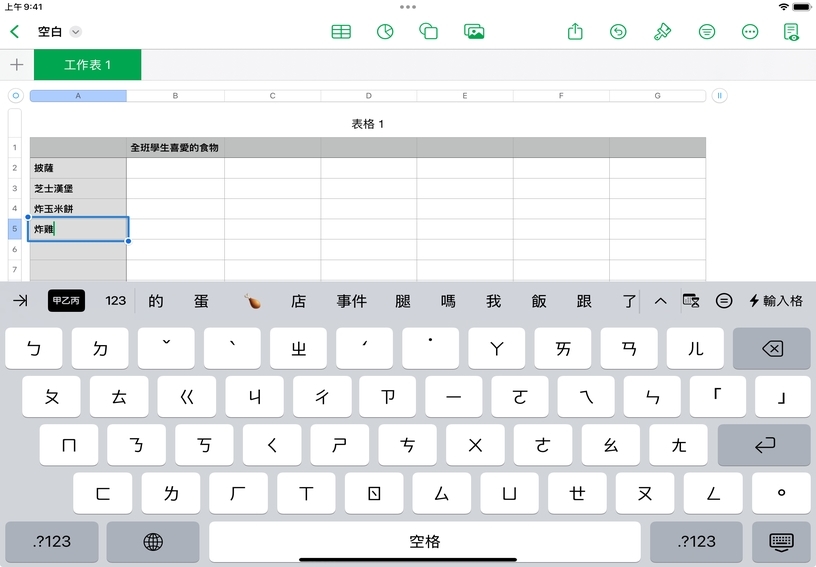Screen dimensions: 816x567
Task: Expand the candidate word suggestions list
Action: (x=660, y=301)
